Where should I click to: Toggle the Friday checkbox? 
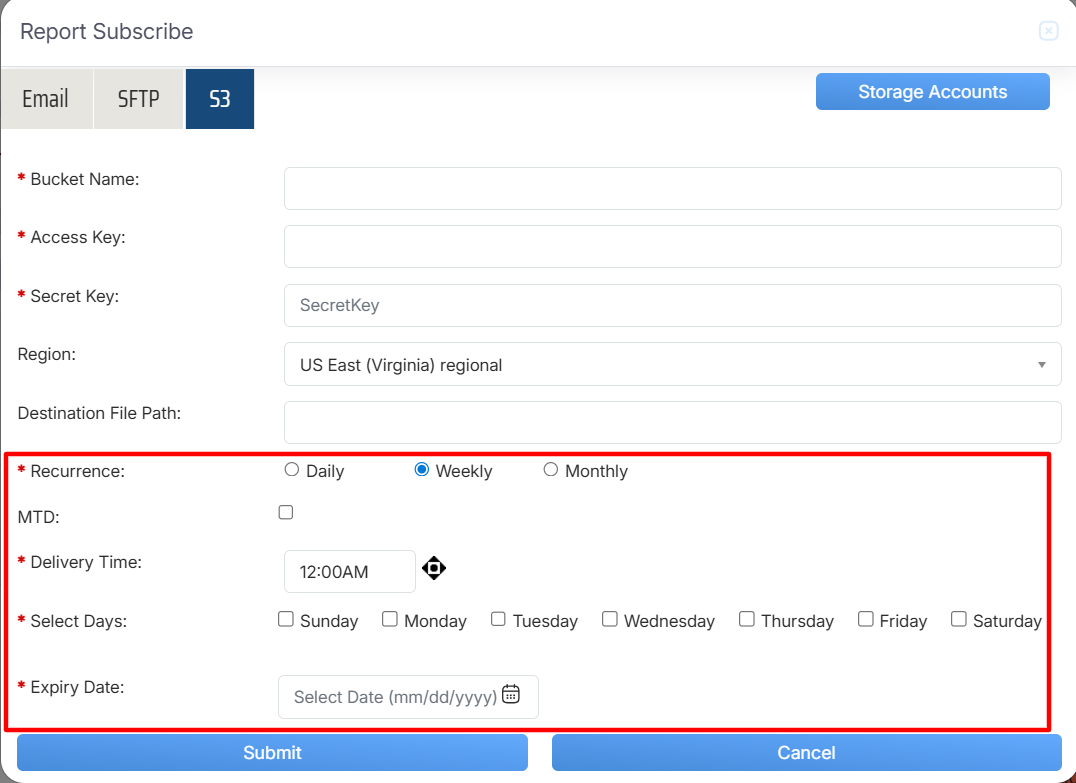pos(866,620)
